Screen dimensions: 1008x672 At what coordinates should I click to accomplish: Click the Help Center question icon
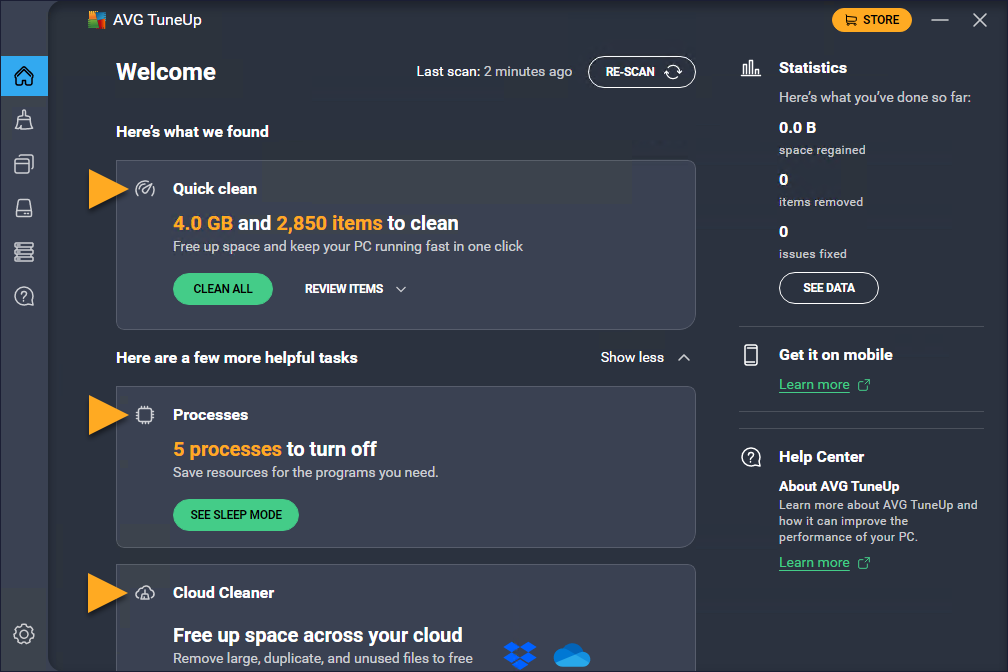pyautogui.click(x=751, y=457)
